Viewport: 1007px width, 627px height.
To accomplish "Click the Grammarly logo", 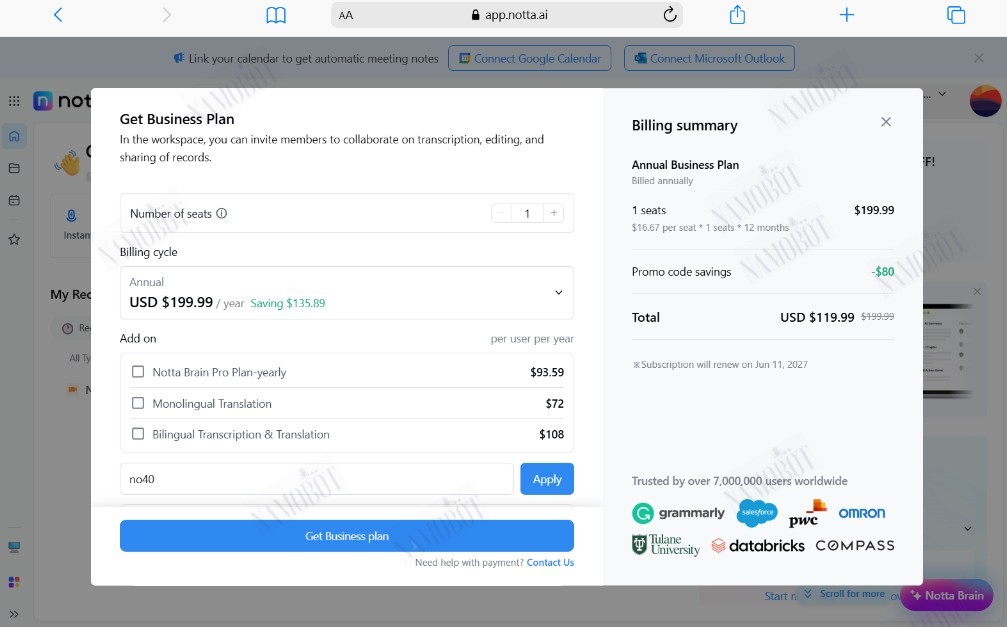I will (x=678, y=513).
